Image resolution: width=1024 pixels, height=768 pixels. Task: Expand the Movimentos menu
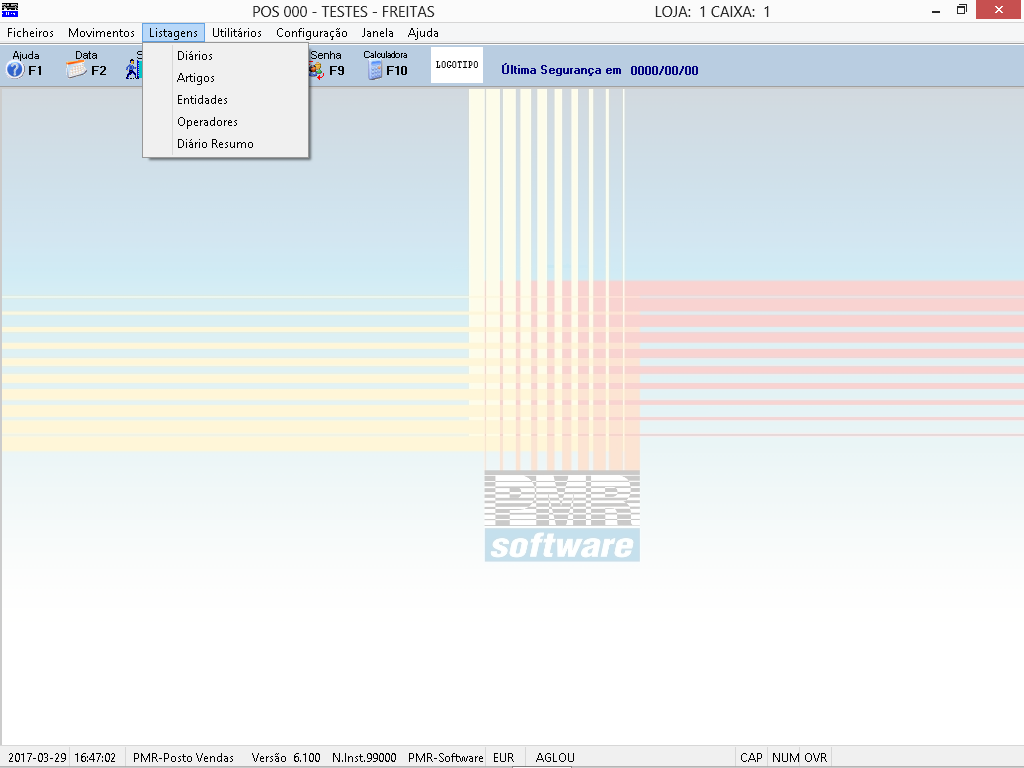point(101,33)
